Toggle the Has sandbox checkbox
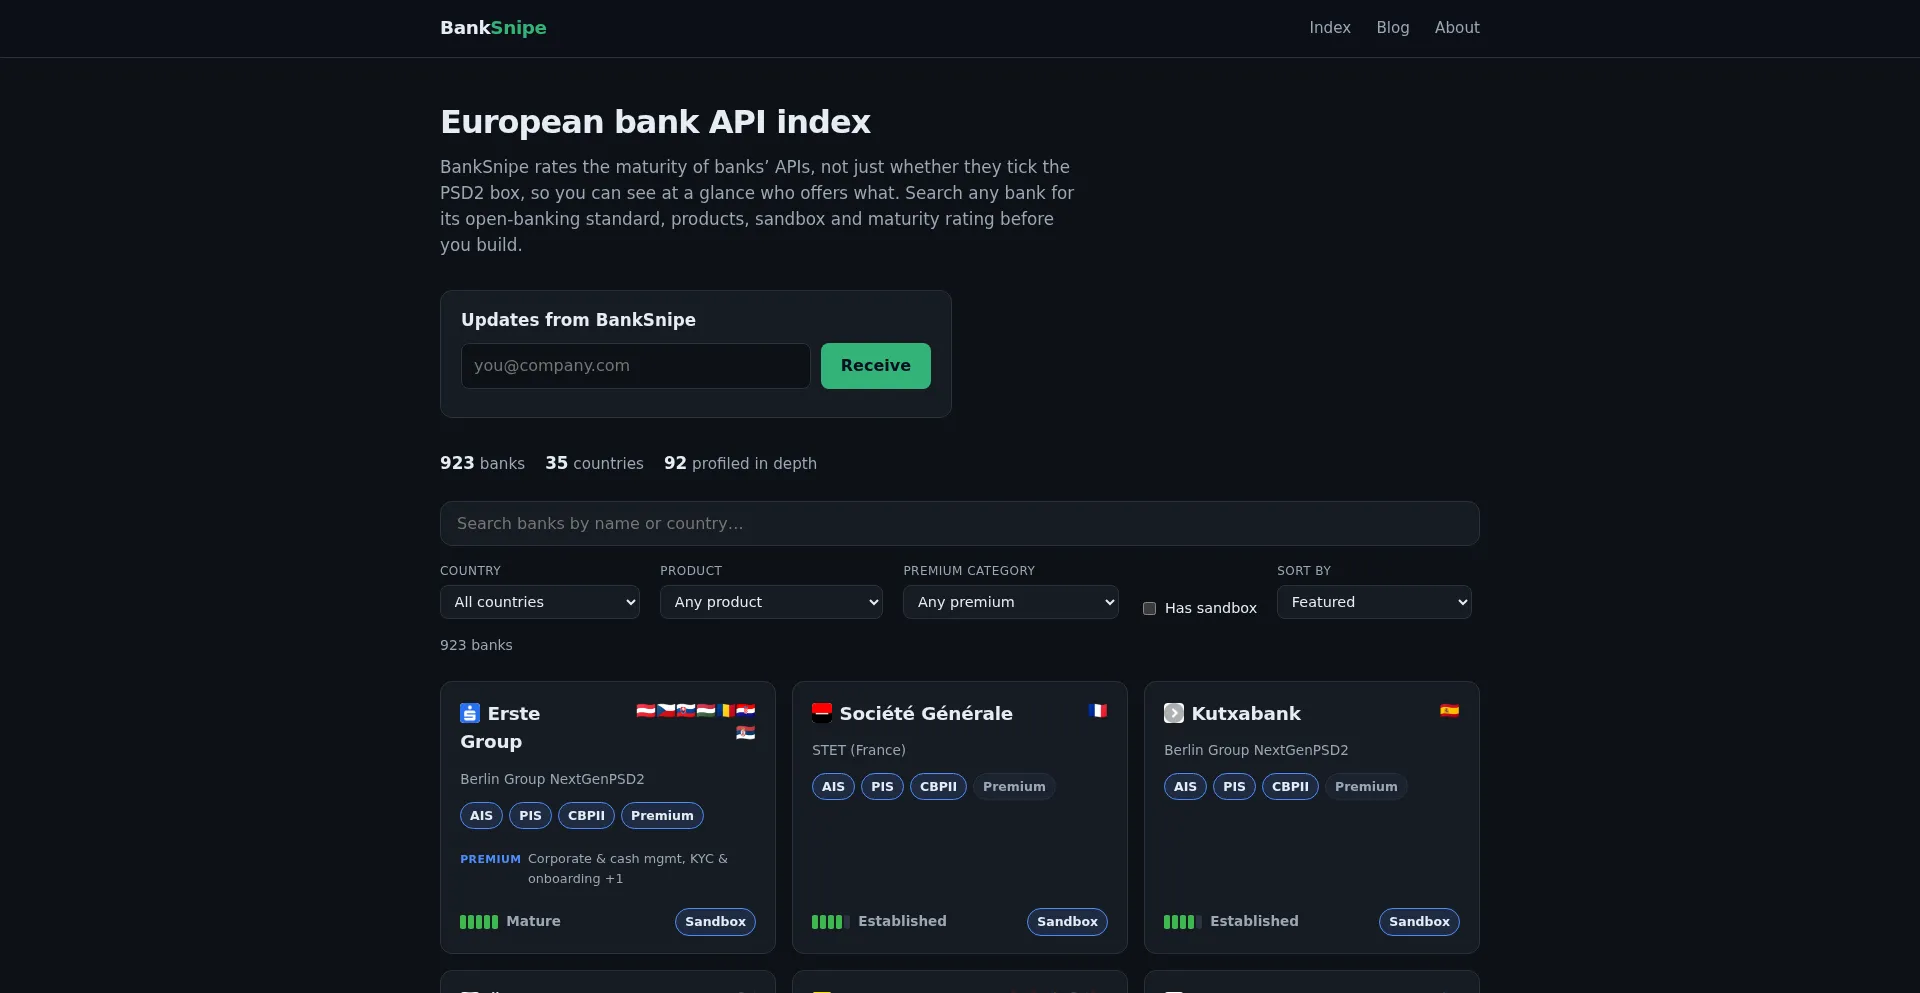 pyautogui.click(x=1150, y=608)
